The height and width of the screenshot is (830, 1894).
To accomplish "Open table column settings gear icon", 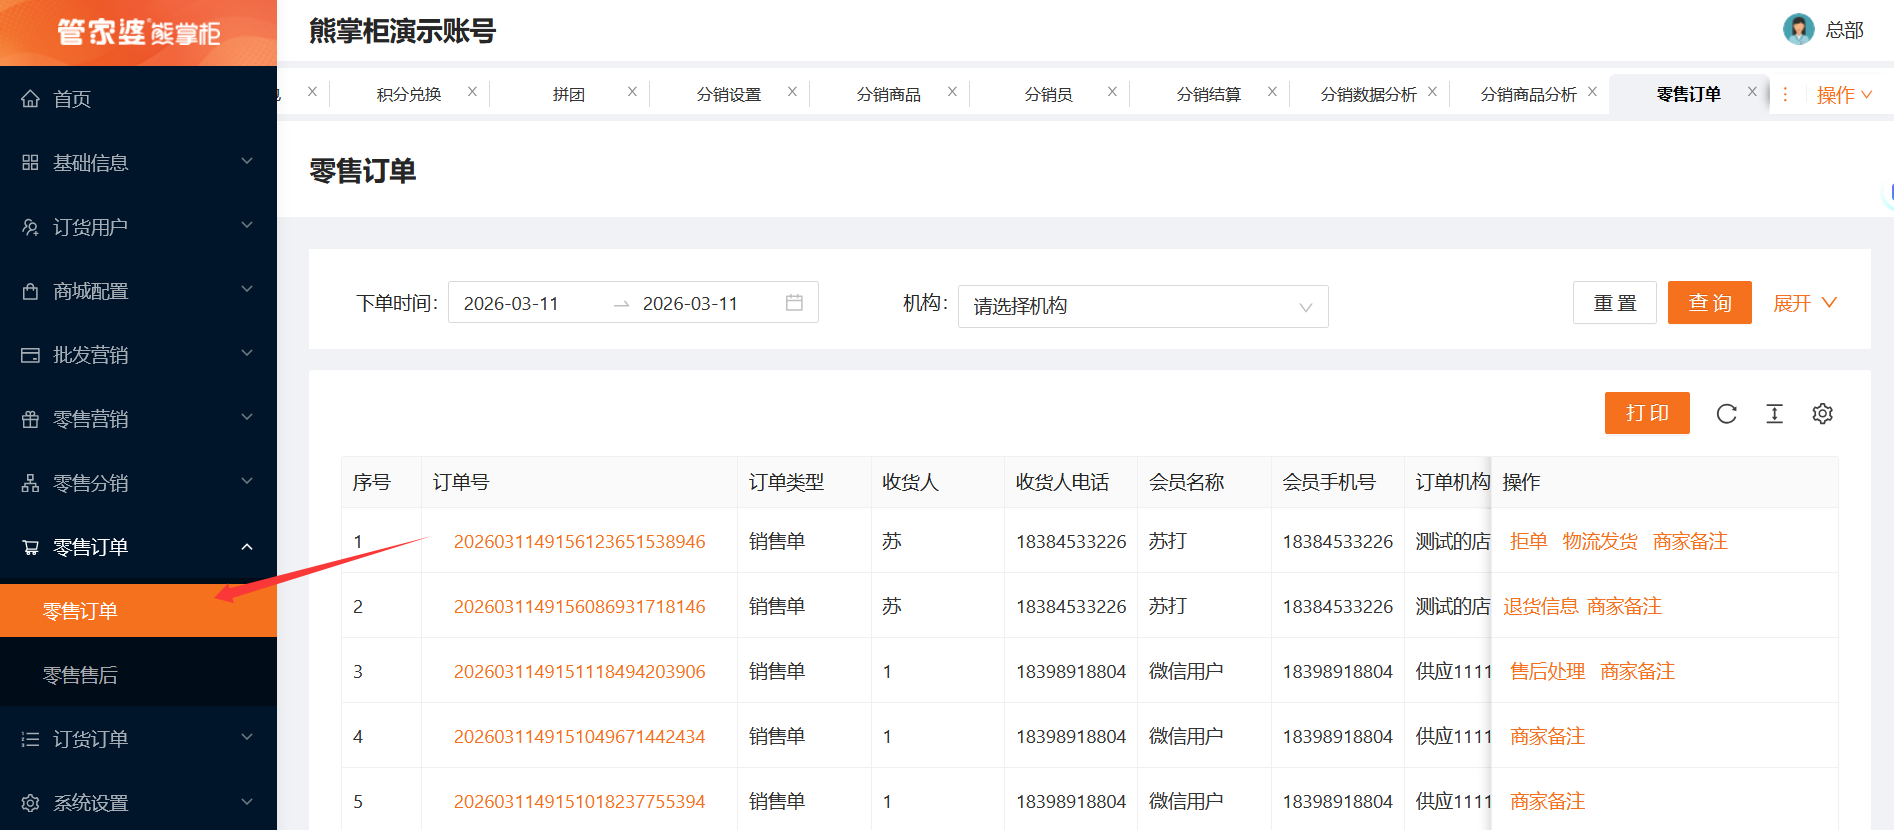I will (x=1822, y=414).
